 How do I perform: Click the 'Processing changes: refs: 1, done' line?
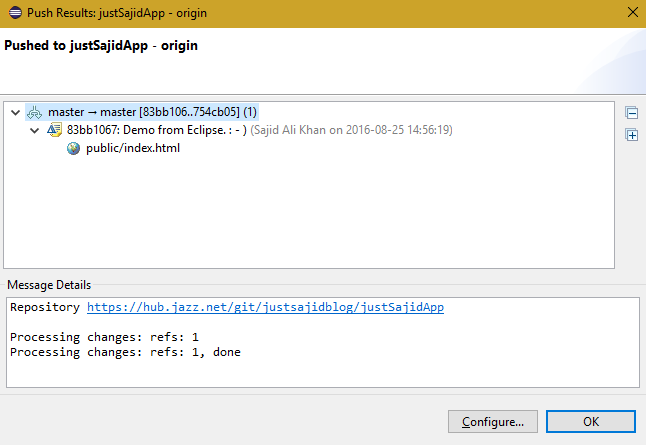coord(125,352)
